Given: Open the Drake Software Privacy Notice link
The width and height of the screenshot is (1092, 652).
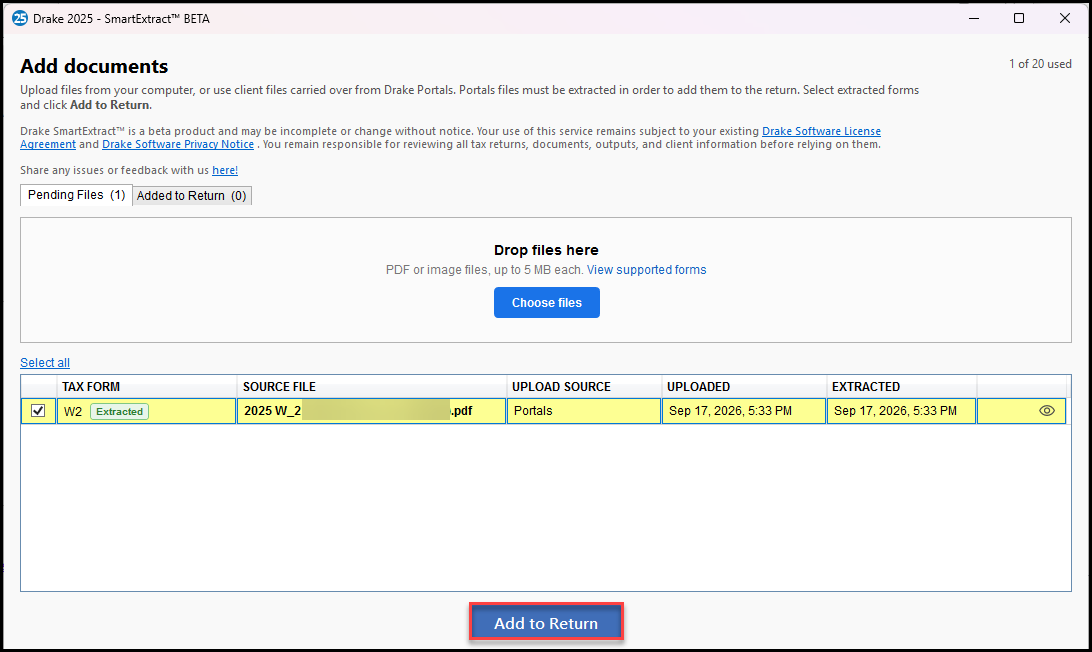Looking at the screenshot, I should click(x=178, y=144).
